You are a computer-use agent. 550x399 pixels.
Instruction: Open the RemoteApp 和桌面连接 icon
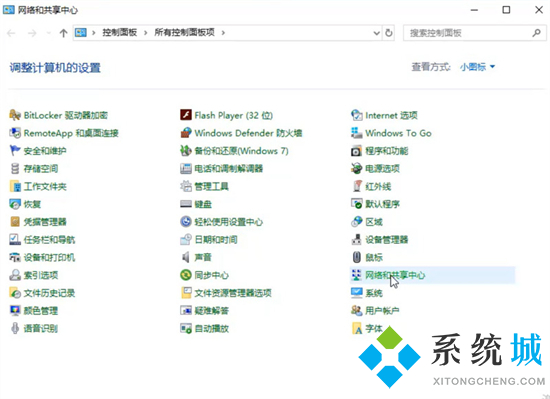point(15,133)
